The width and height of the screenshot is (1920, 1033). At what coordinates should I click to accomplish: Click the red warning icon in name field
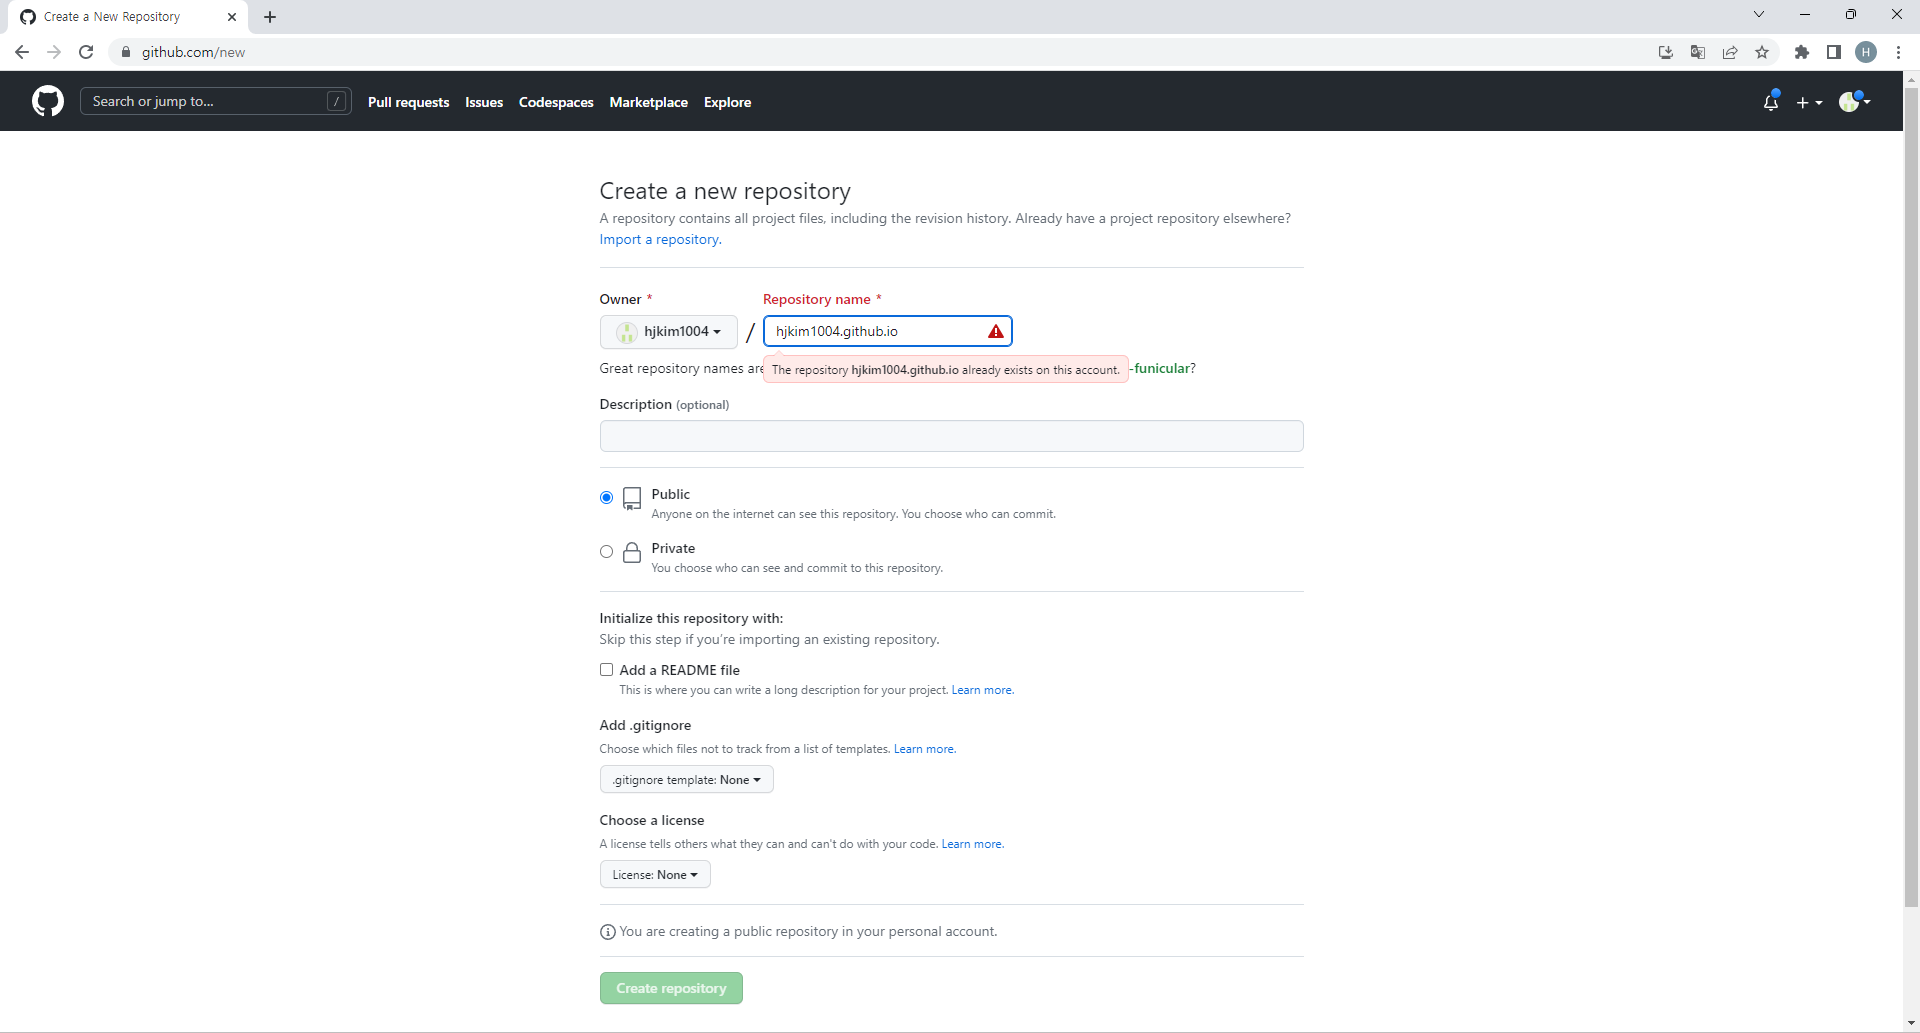(x=996, y=331)
